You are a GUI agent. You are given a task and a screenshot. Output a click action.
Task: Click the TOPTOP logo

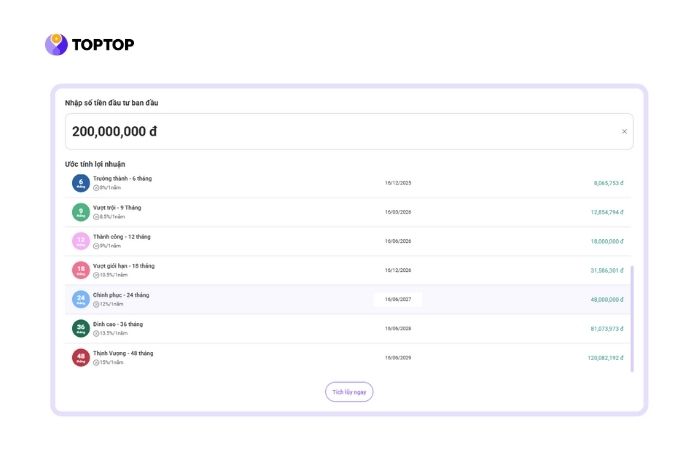pos(89,44)
